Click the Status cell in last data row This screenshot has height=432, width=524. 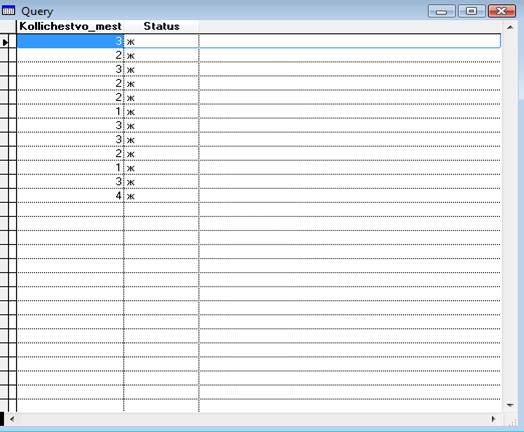tap(161, 195)
